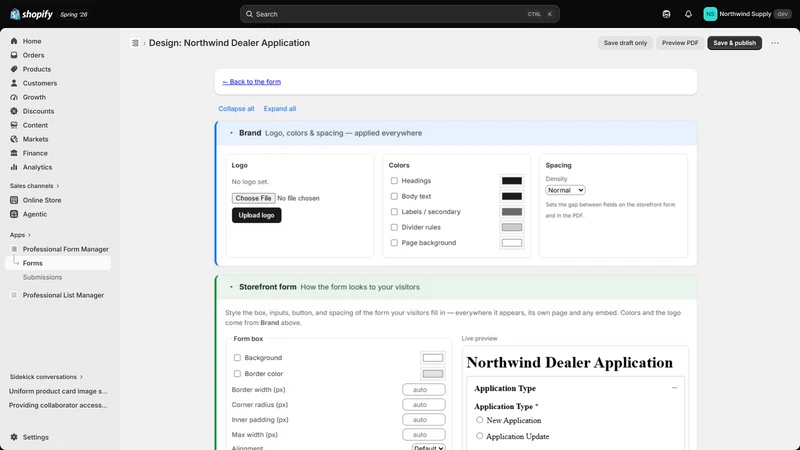Screen dimensions: 800x450
Task: Enable the Divider rules color checkbox
Action: click(394, 227)
